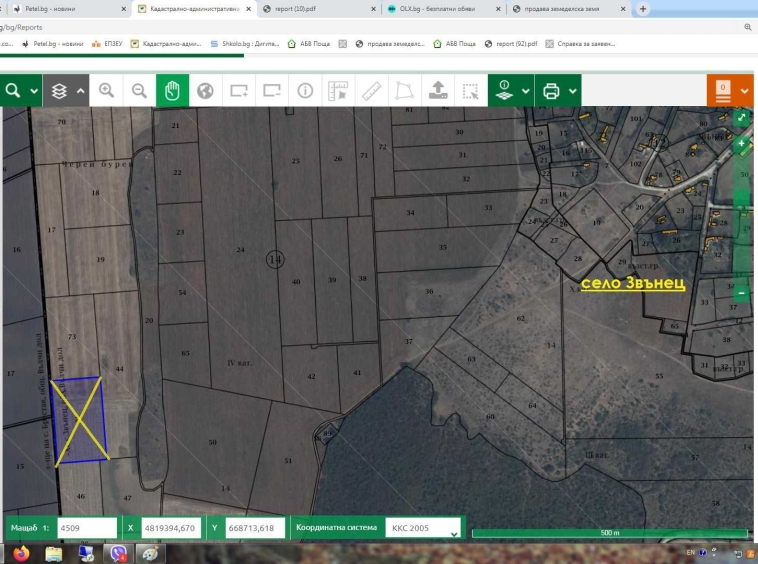The width and height of the screenshot is (758, 564).
Task: Open coordinate system KKC 2005 dropdown
Action: [423, 528]
